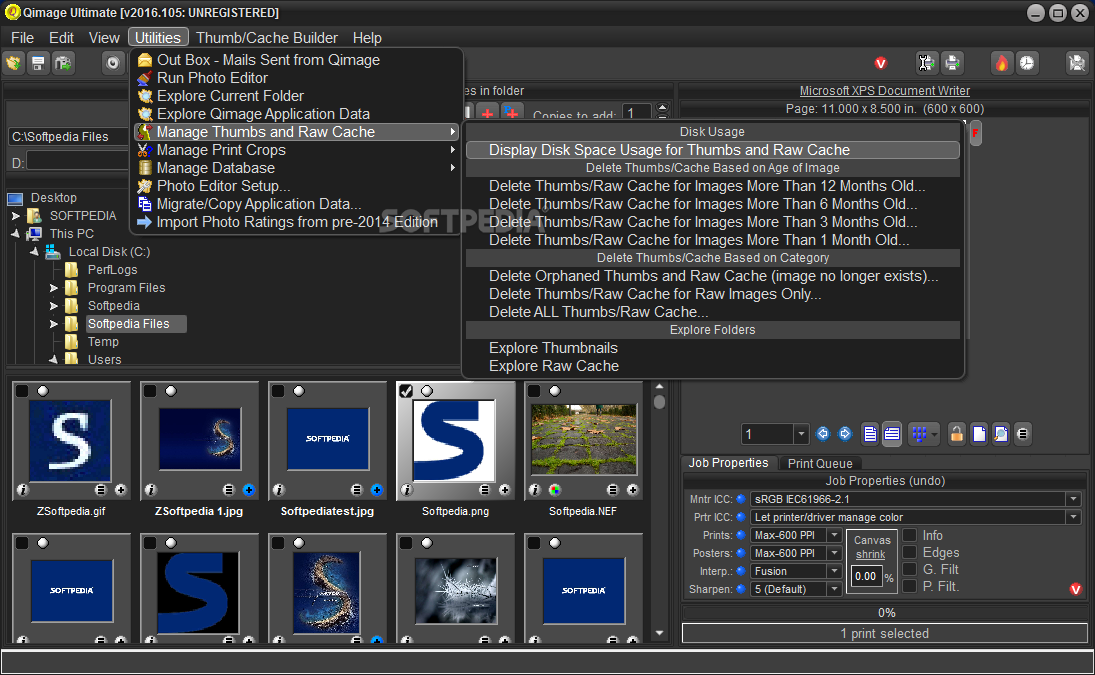Check the Softpediatest.jpg thumbnail checkbox
This screenshot has height=675, width=1095.
click(x=278, y=391)
